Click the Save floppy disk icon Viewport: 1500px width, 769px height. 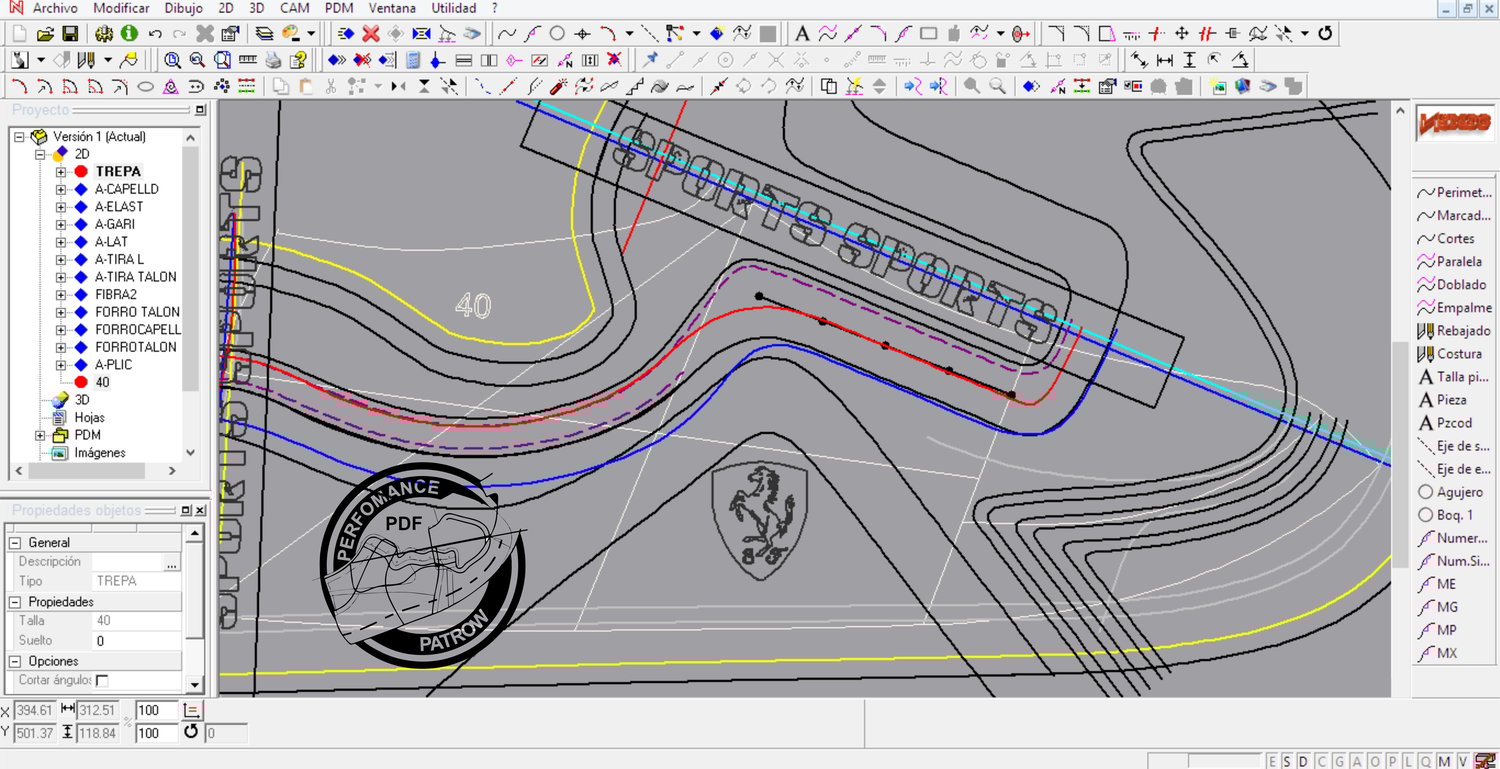pos(70,34)
